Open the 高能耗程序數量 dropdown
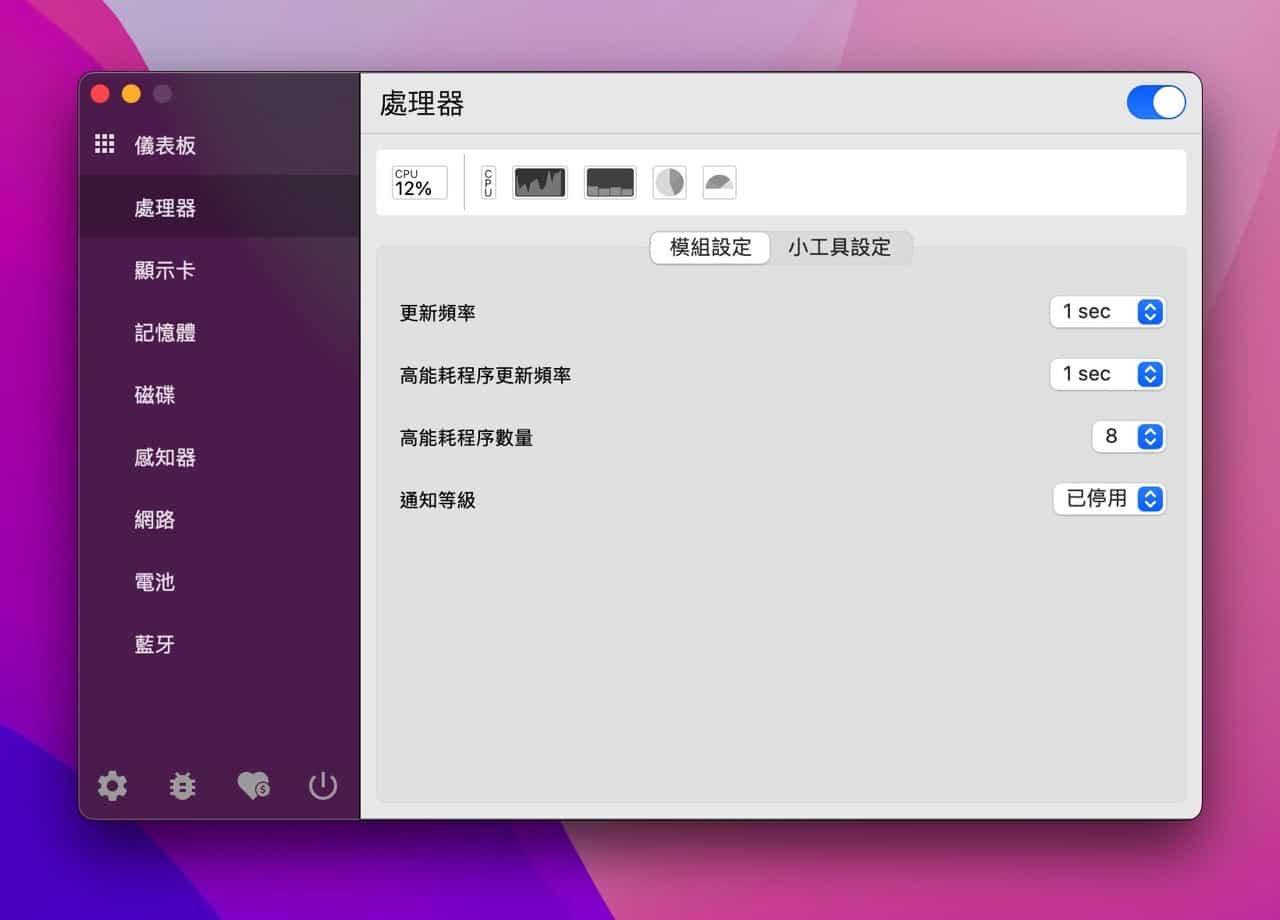 [1129, 437]
